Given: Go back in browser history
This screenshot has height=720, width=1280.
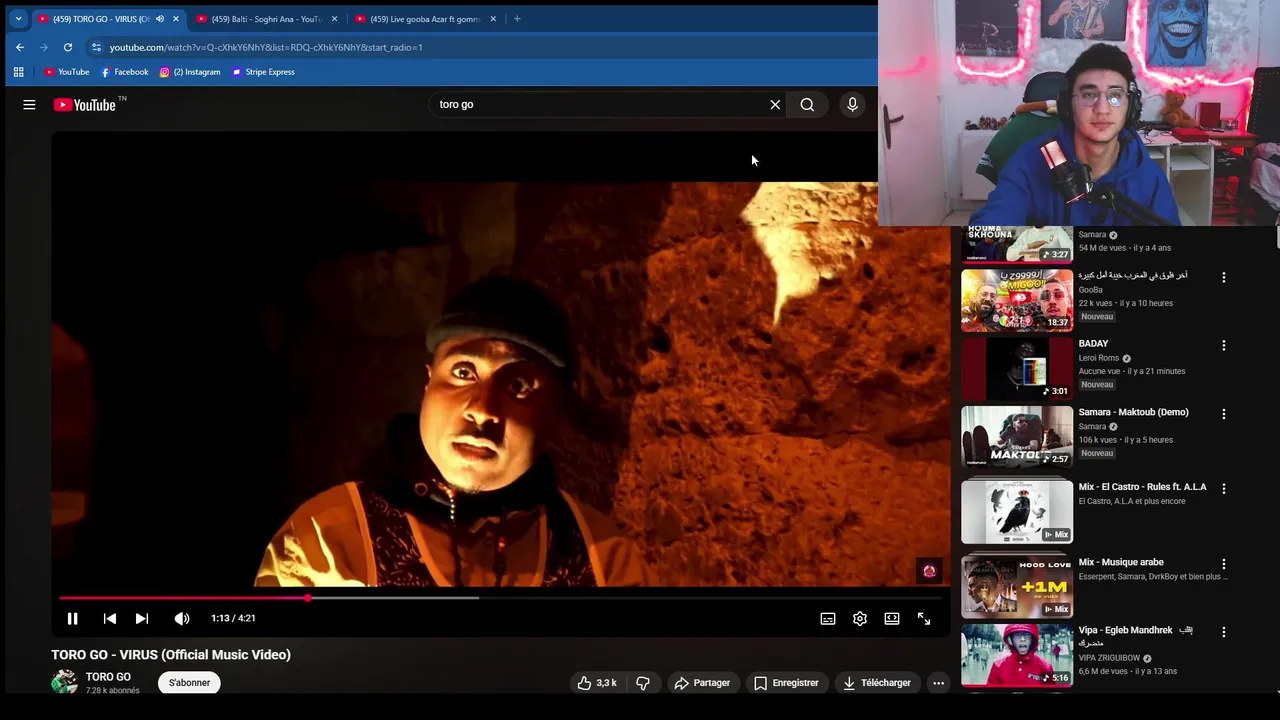Looking at the screenshot, I should (x=20, y=47).
